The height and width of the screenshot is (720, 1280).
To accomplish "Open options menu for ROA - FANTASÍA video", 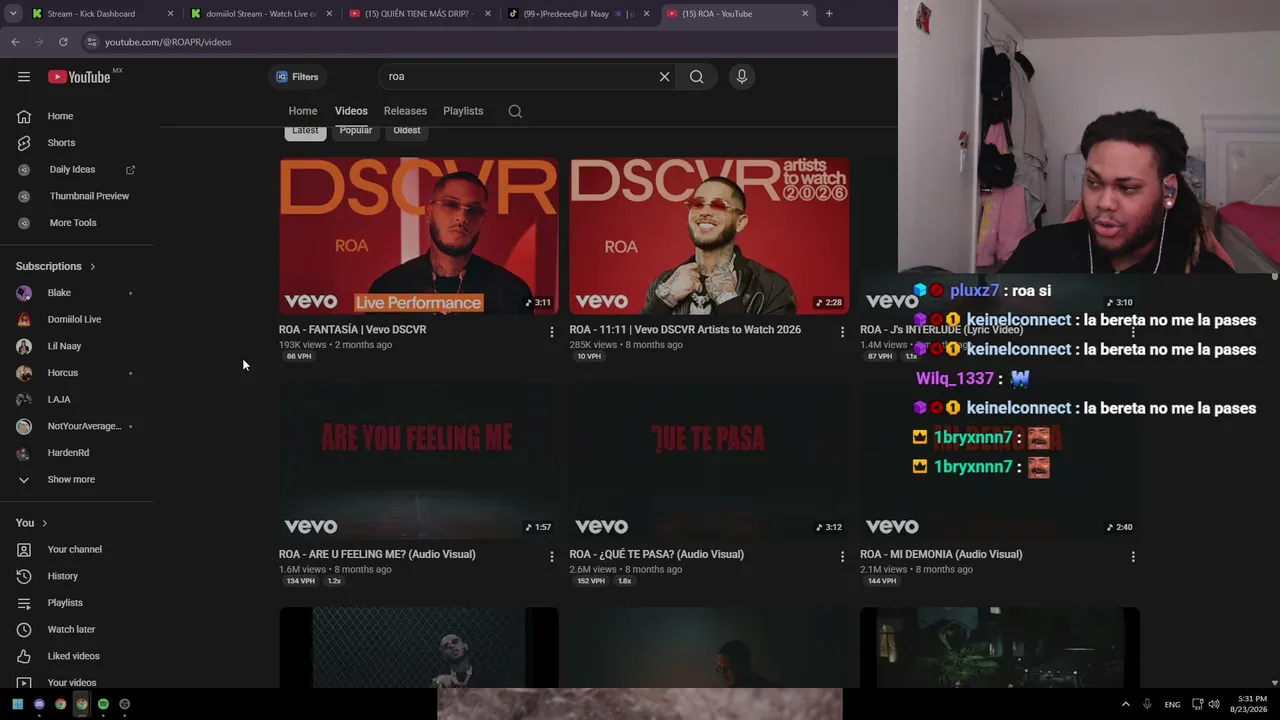I will 551,332.
